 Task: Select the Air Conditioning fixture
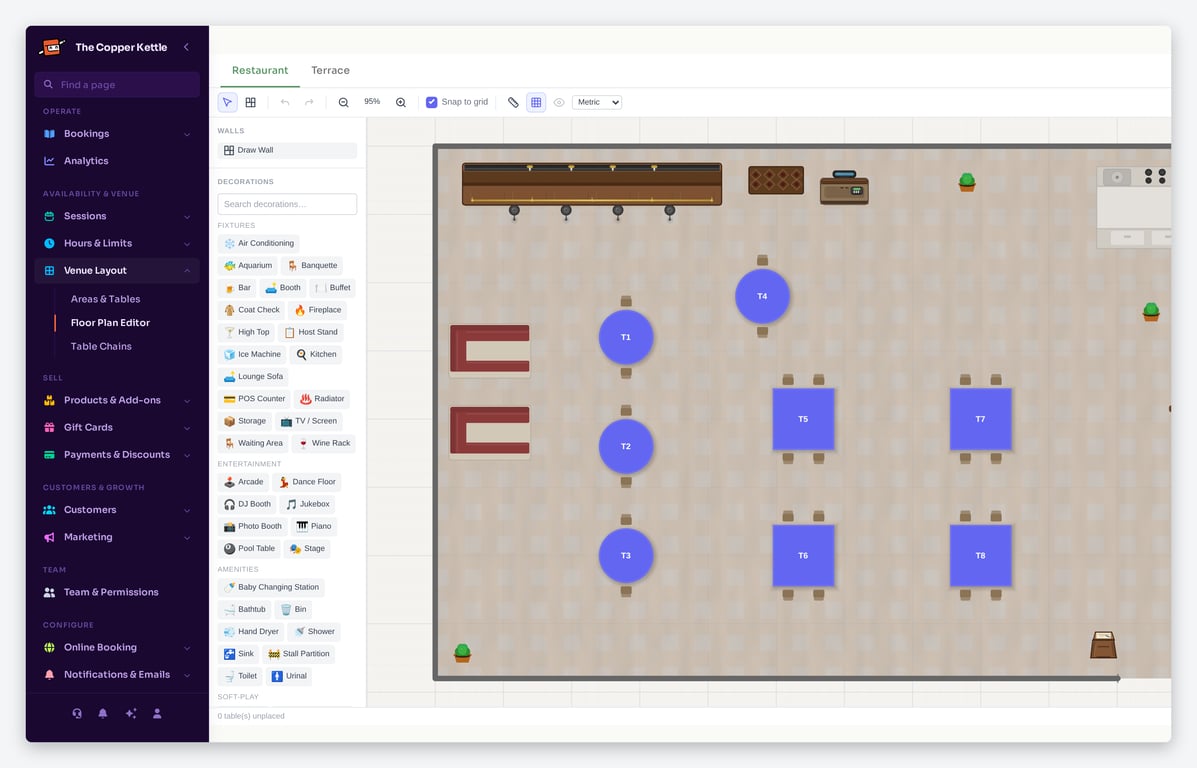click(x=259, y=244)
